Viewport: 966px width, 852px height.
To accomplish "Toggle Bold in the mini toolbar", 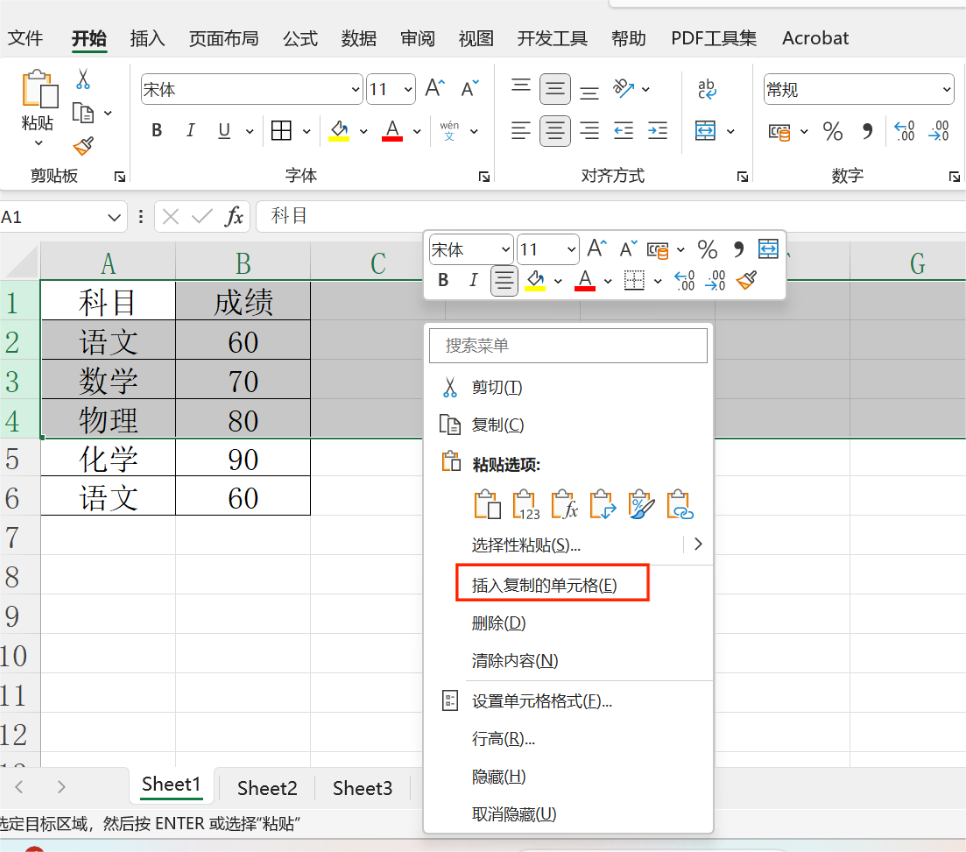I will (x=443, y=280).
